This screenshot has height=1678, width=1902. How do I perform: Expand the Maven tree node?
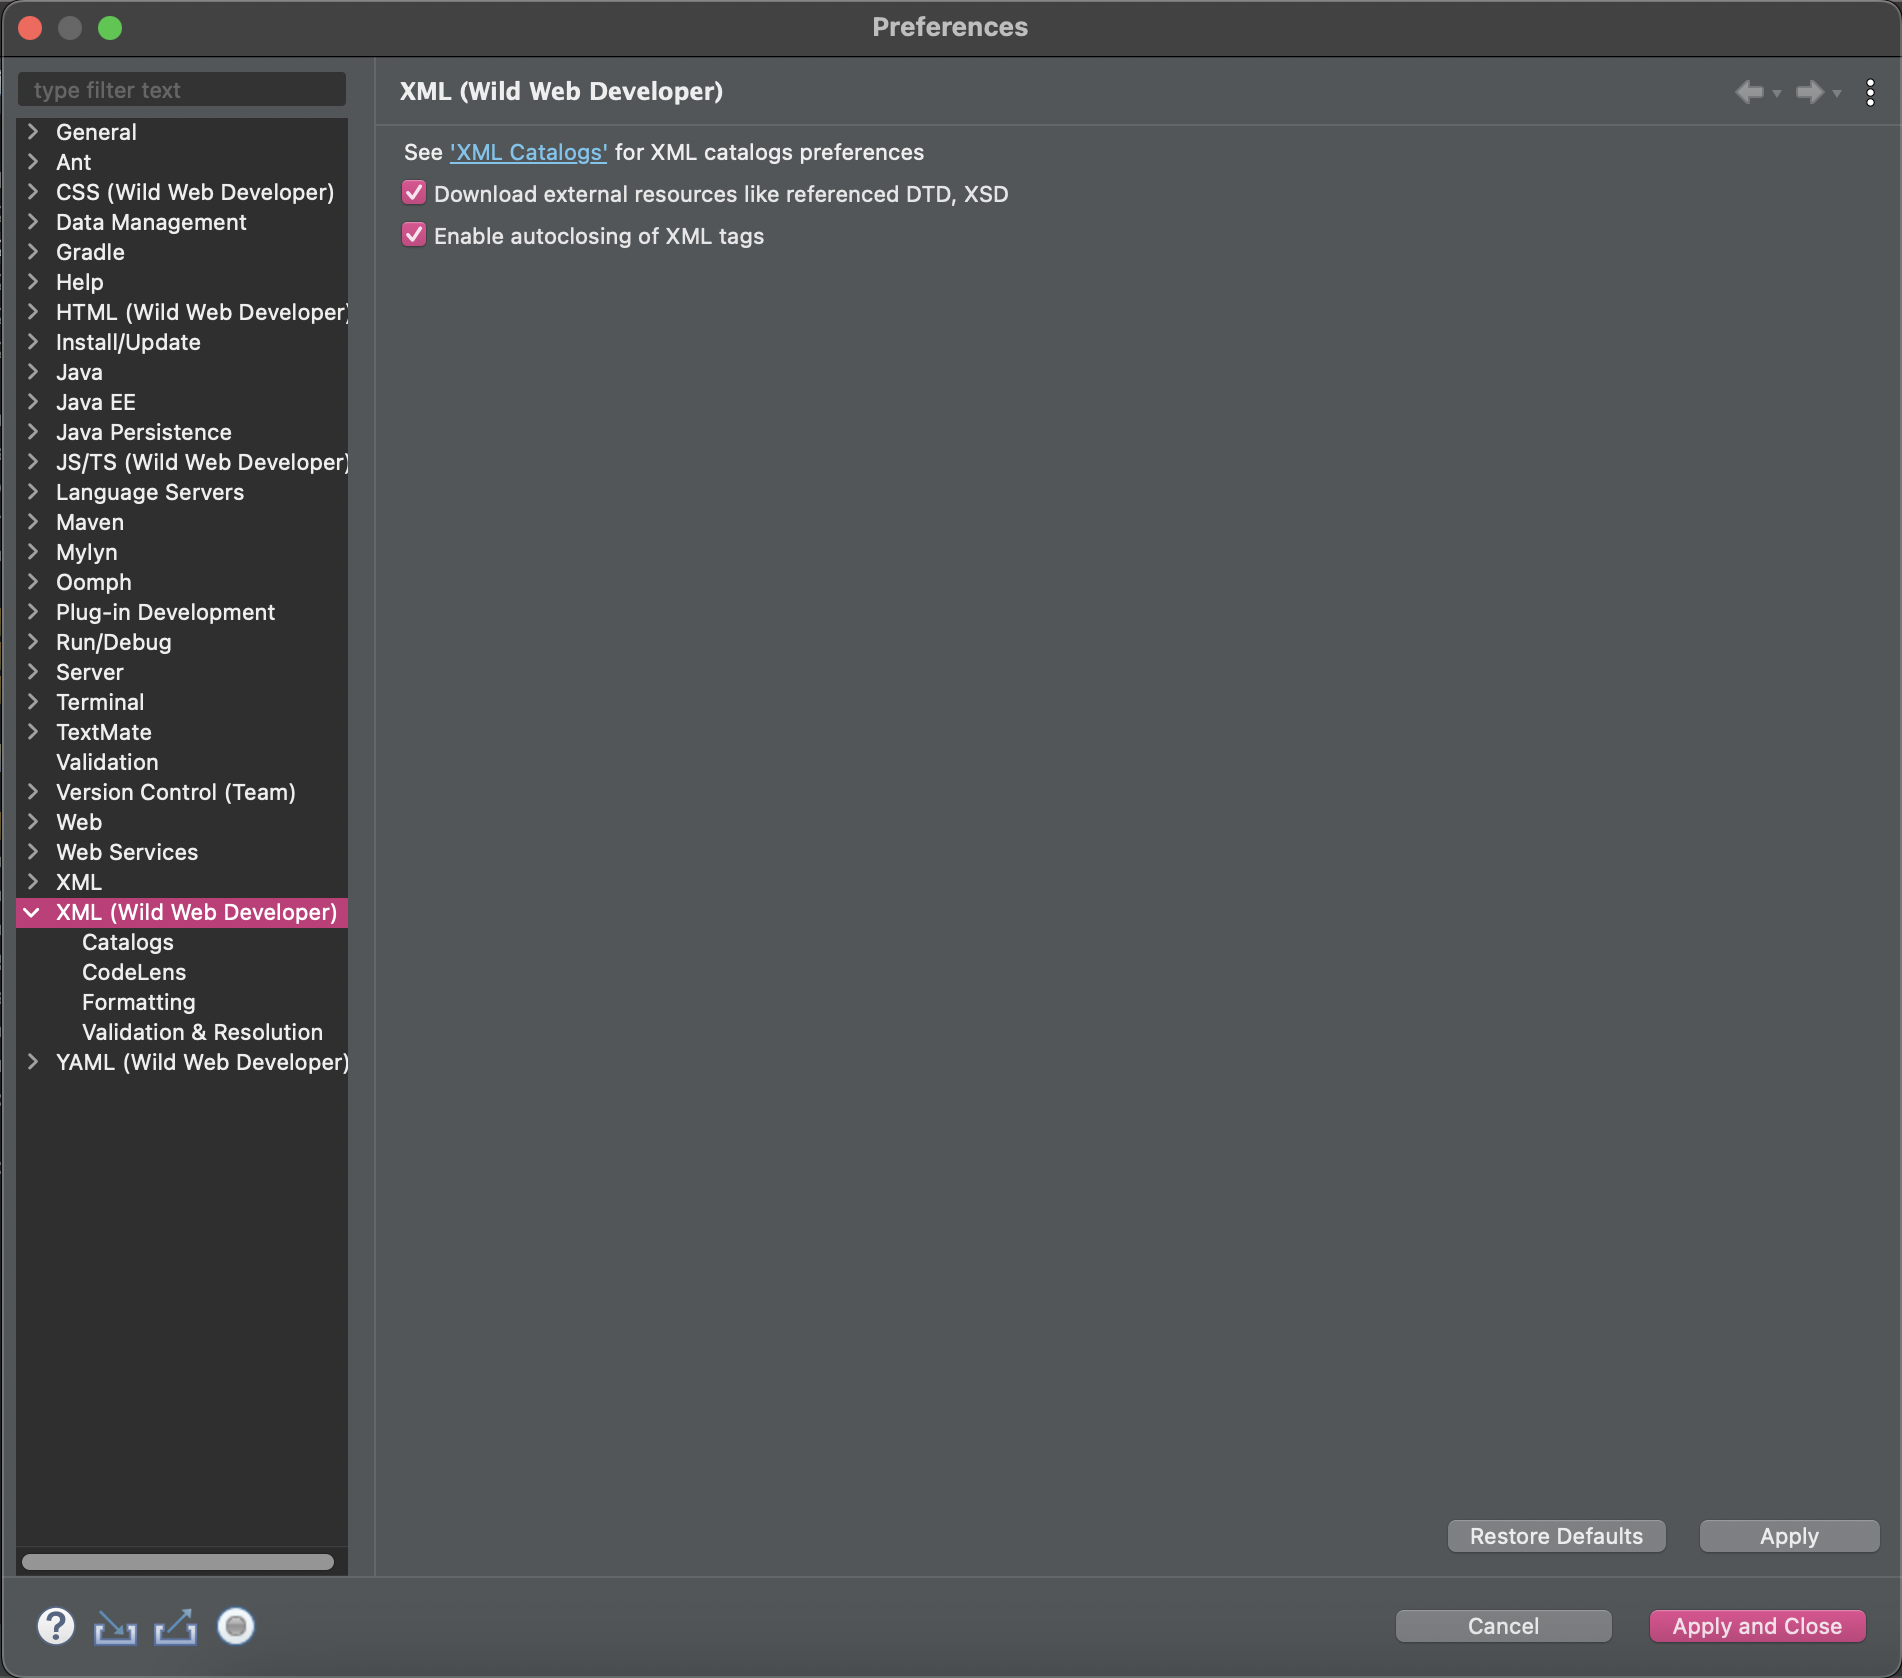click(33, 522)
